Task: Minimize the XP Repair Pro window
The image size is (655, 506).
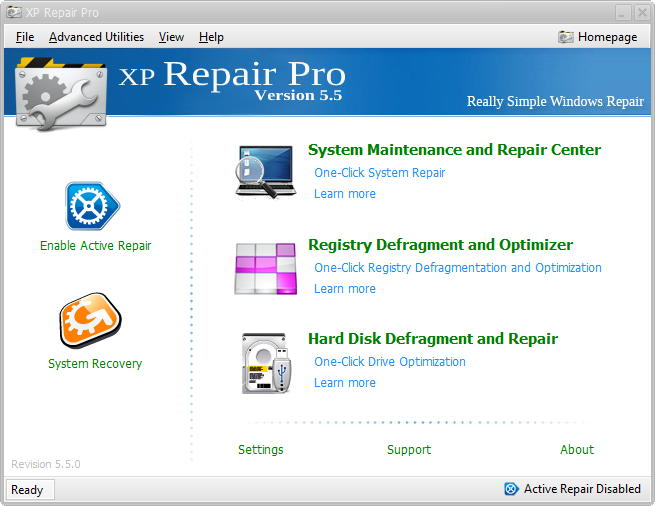Action: (623, 13)
